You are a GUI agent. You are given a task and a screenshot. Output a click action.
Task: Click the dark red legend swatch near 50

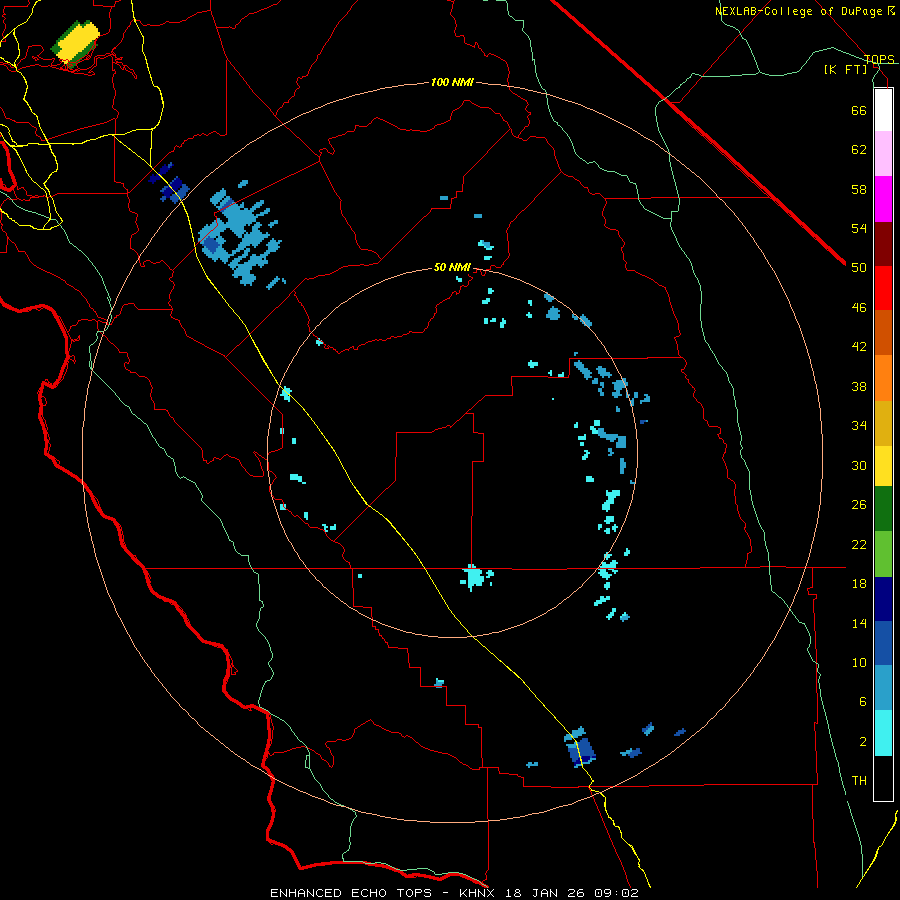pos(883,245)
